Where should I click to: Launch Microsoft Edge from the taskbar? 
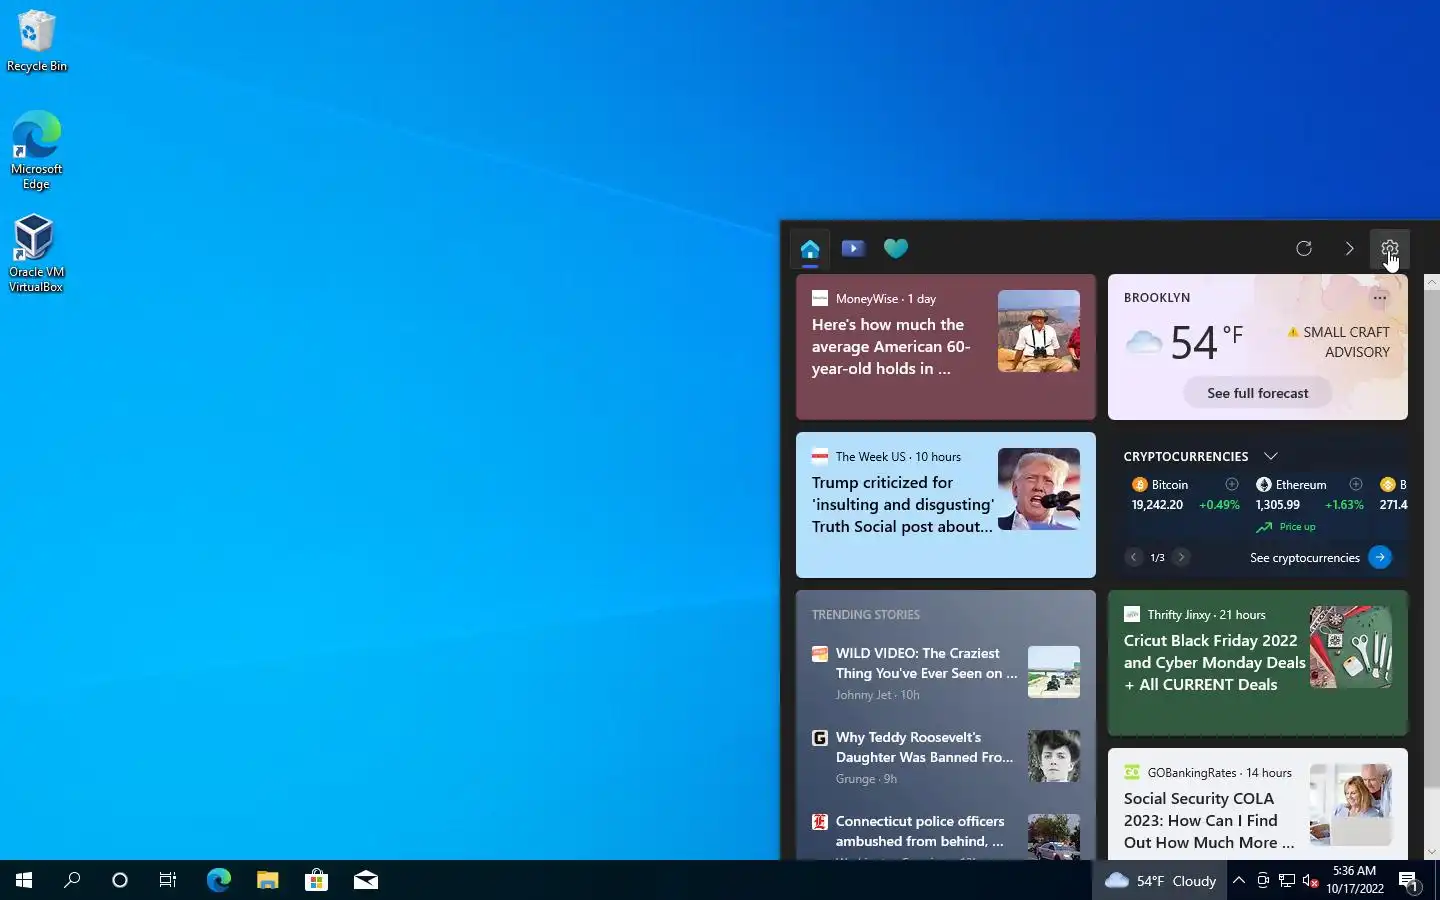click(218, 880)
